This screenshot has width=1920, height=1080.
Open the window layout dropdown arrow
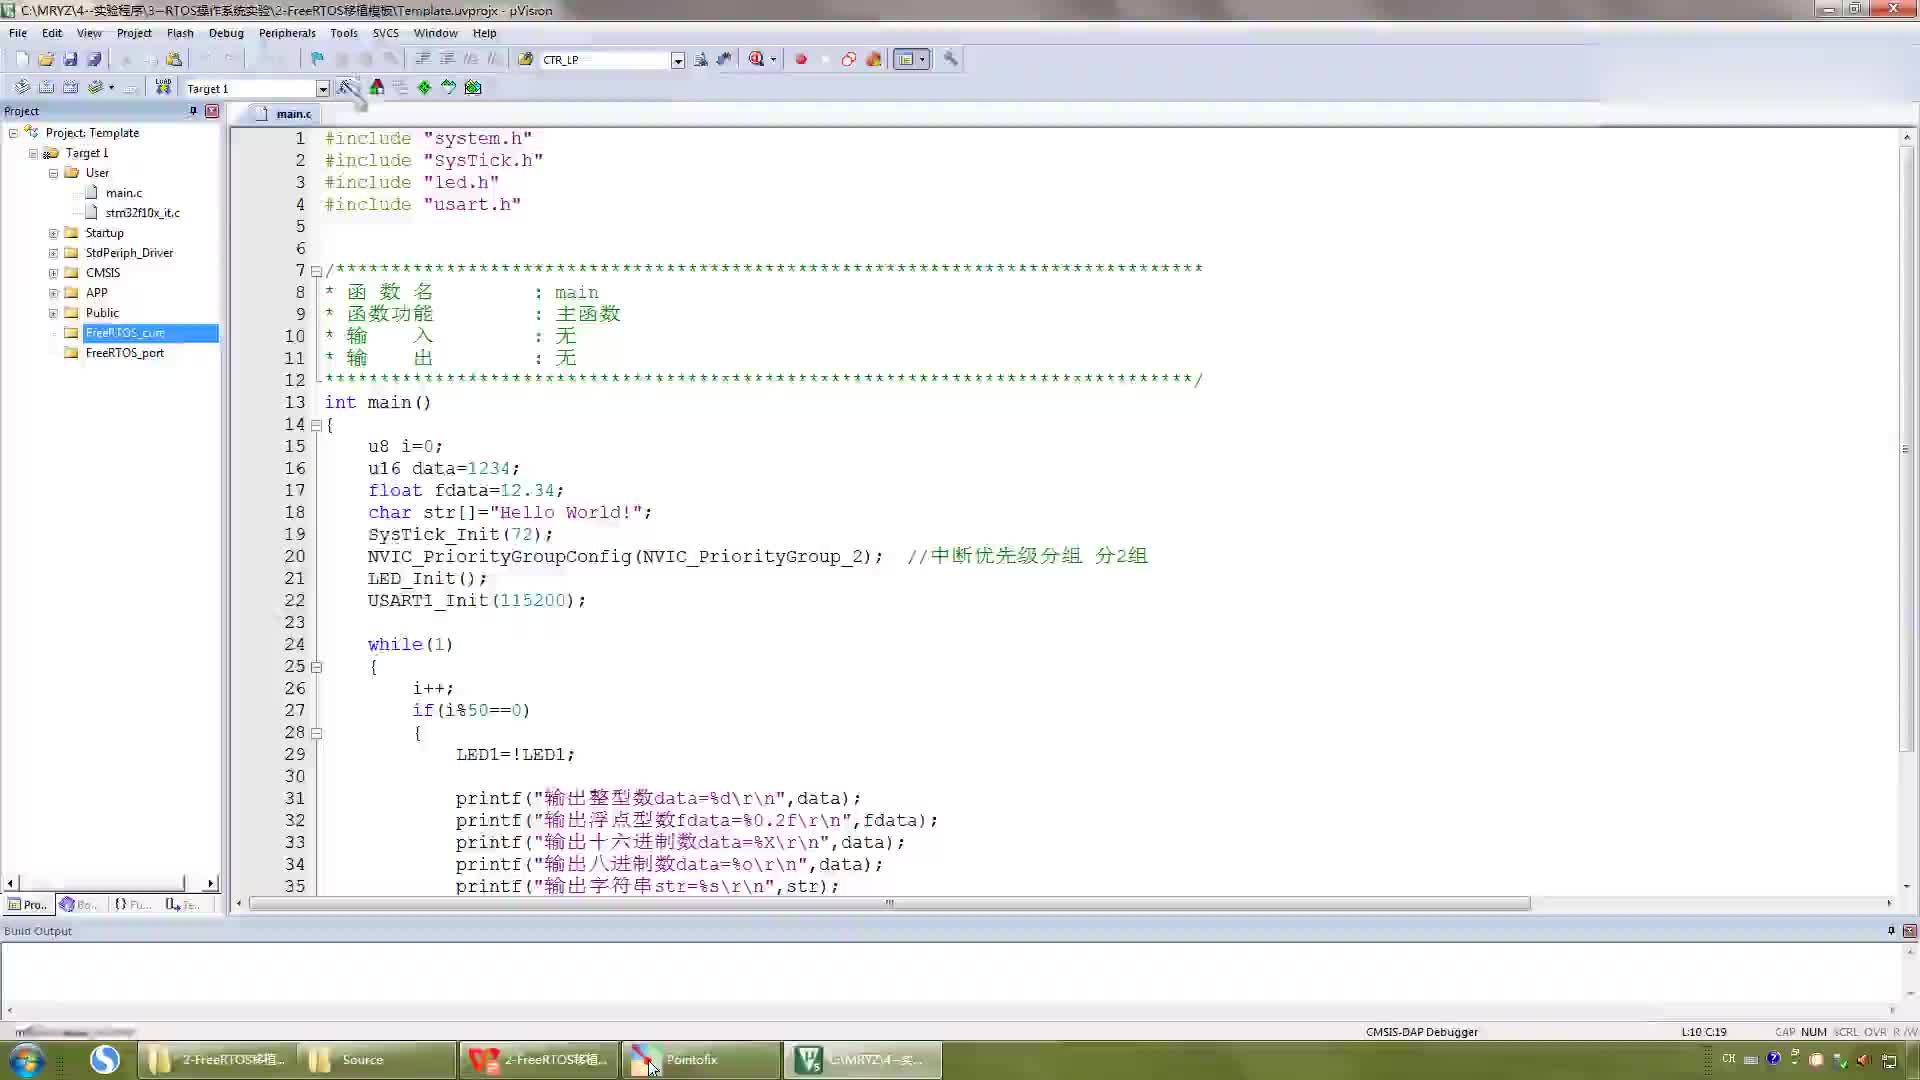(922, 59)
